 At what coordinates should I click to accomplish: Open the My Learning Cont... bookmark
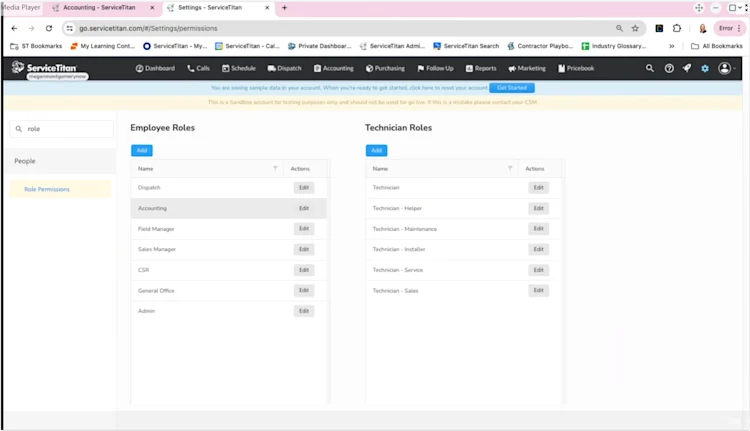[x=103, y=46]
